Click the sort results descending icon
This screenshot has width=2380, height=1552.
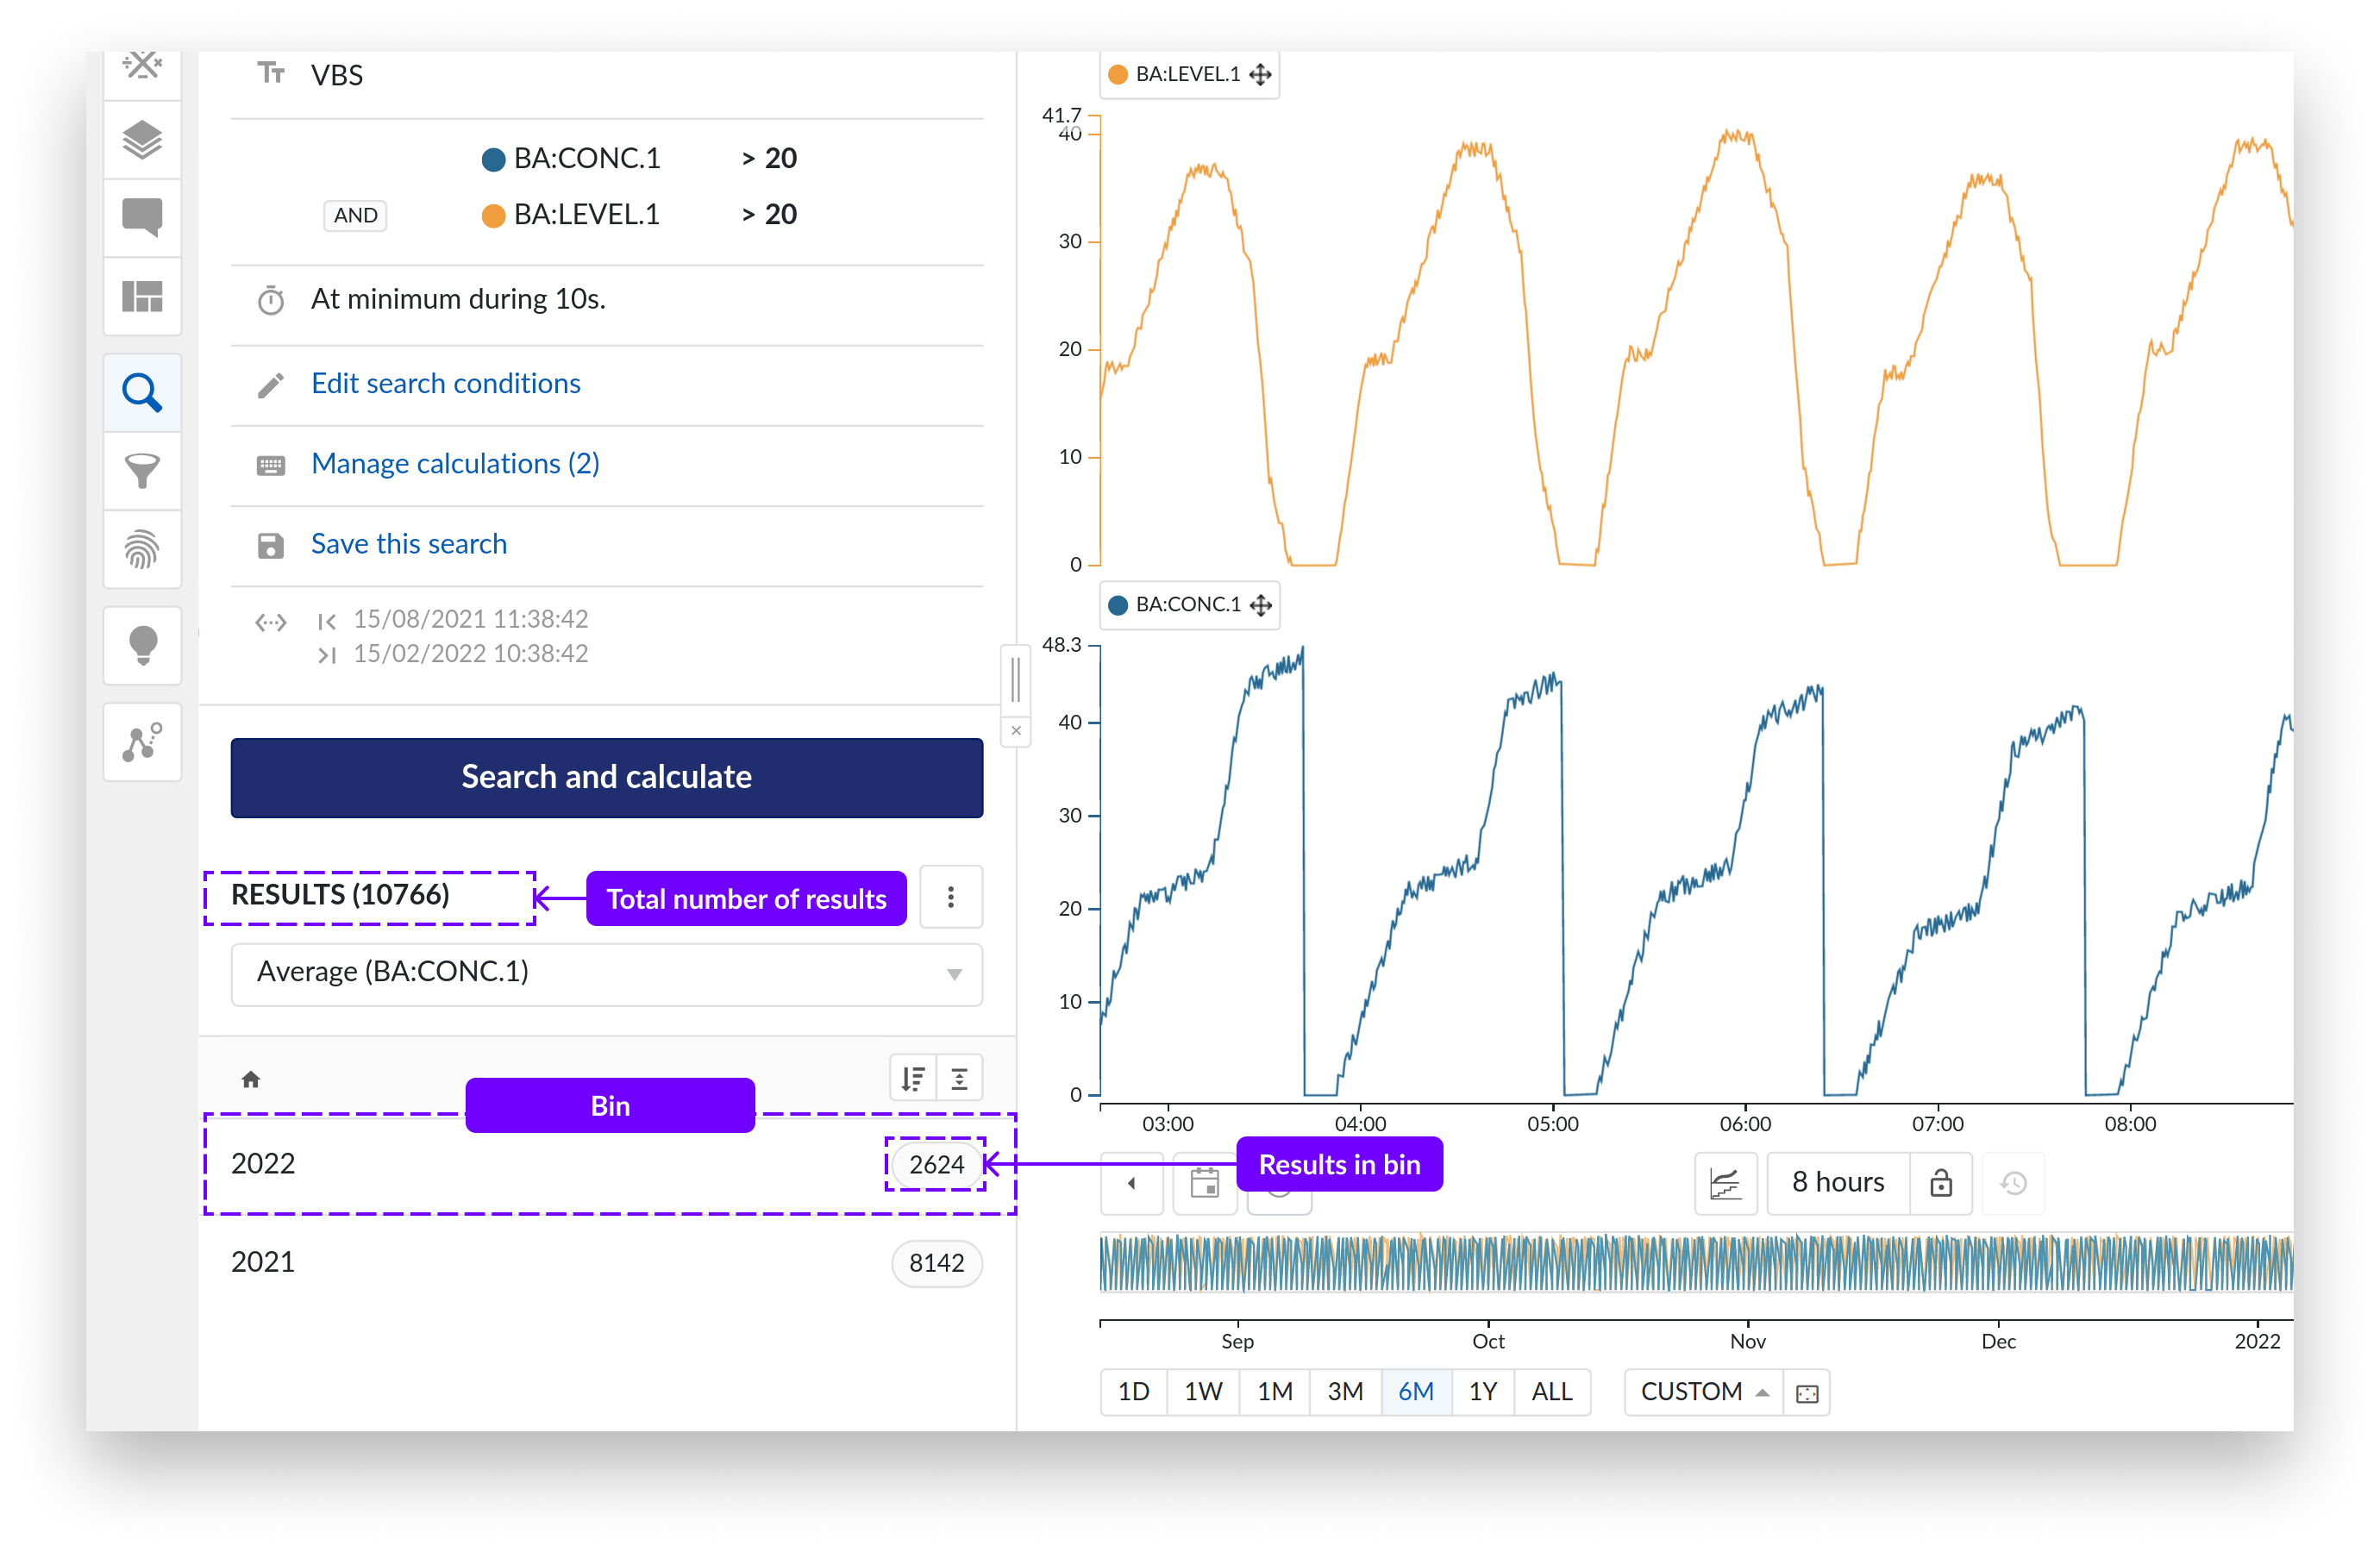(912, 1078)
